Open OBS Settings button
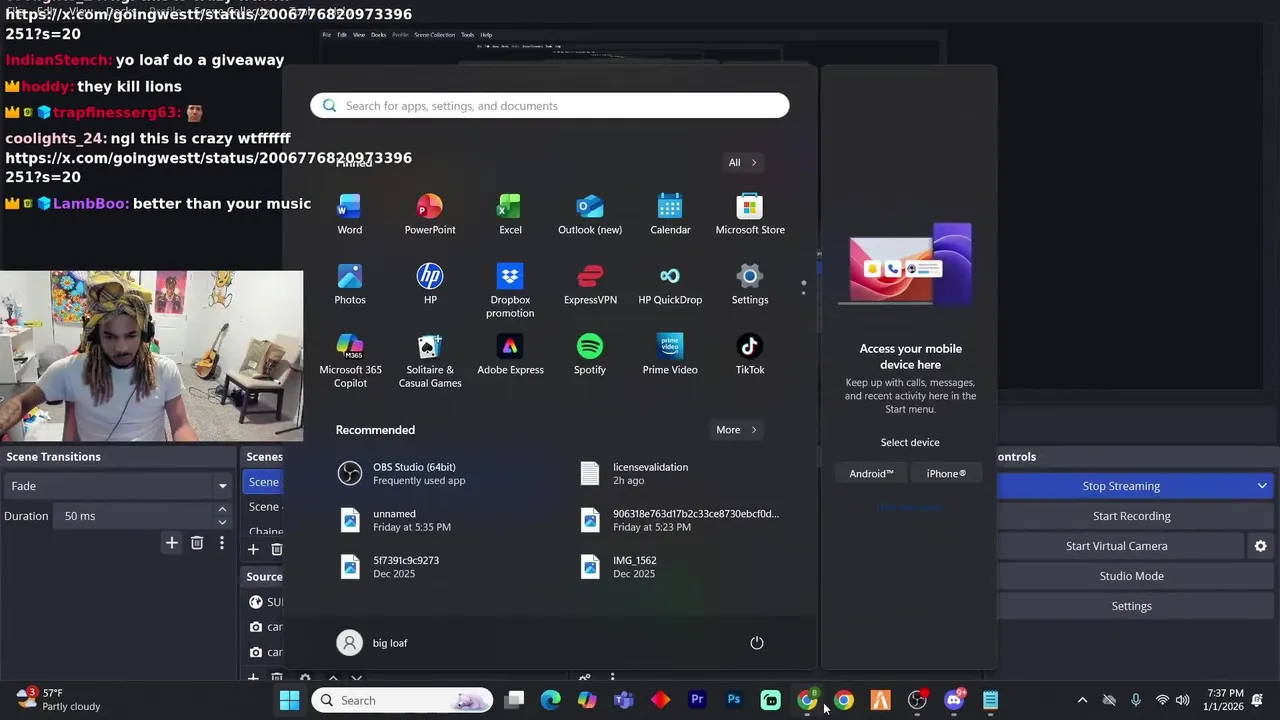1280x720 pixels. tap(1131, 606)
